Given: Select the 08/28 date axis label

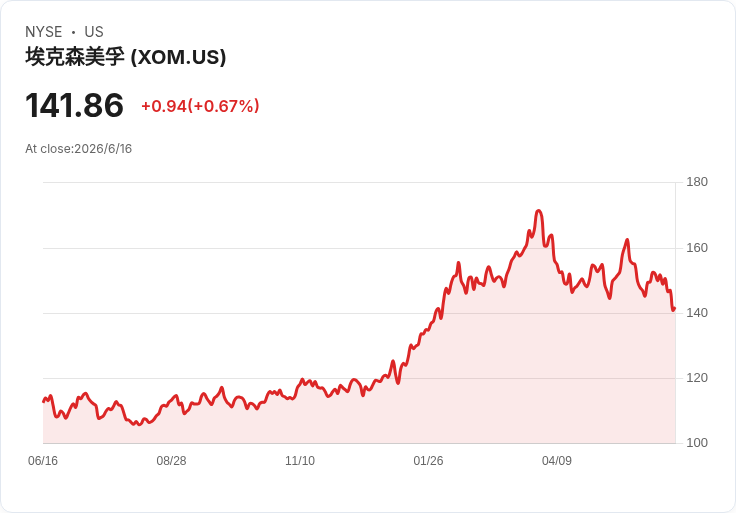Looking at the screenshot, I should [171, 461].
